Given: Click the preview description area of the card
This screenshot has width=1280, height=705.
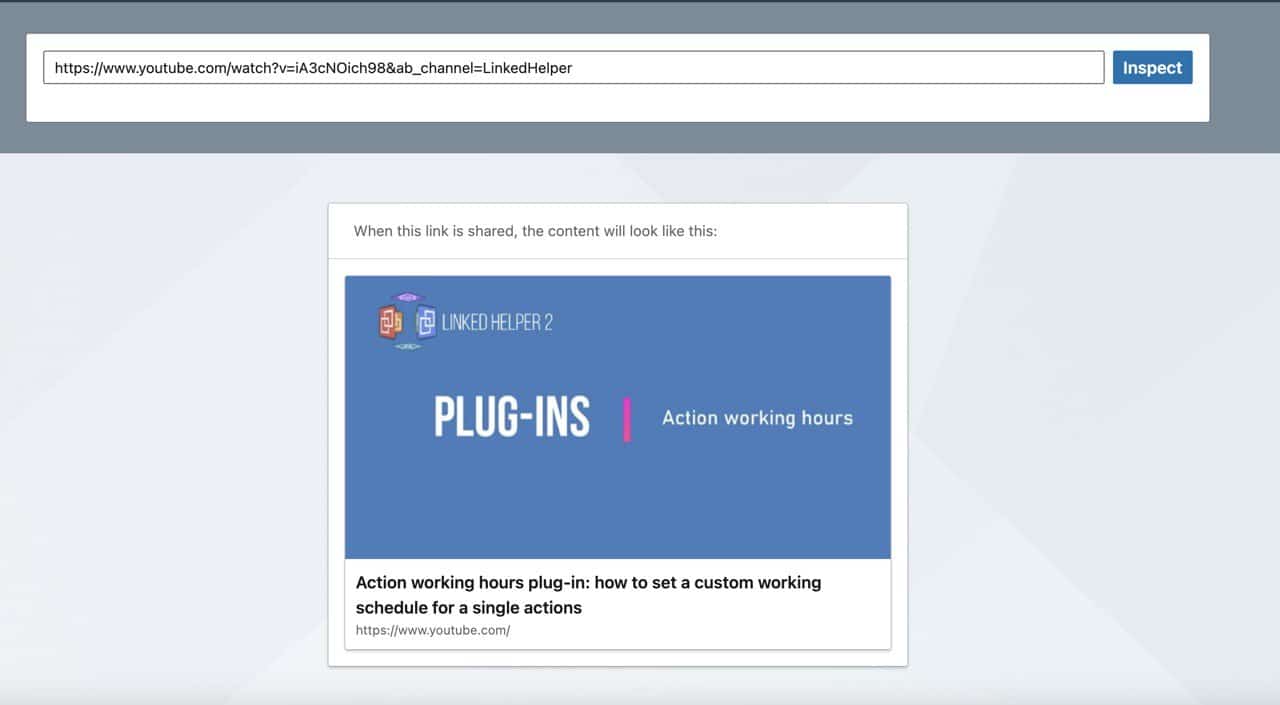Looking at the screenshot, I should (x=617, y=603).
